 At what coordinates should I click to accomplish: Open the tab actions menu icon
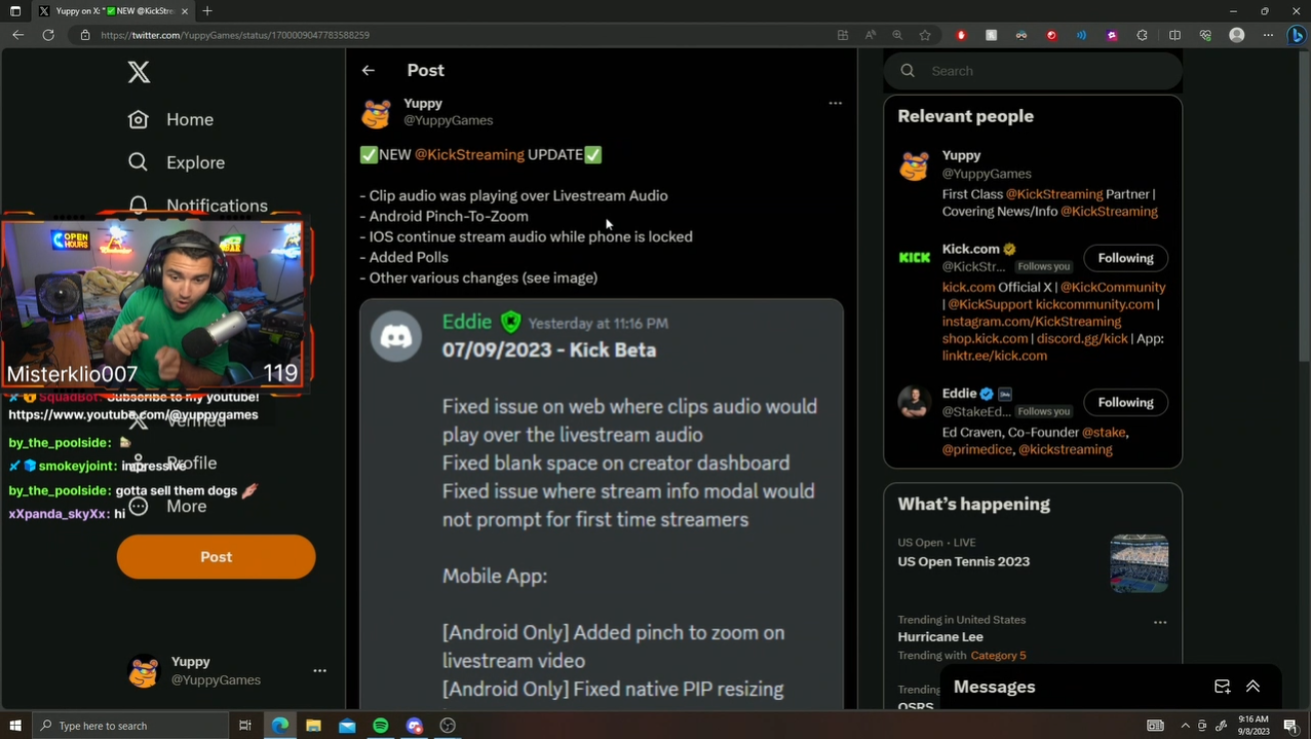click(x=15, y=11)
